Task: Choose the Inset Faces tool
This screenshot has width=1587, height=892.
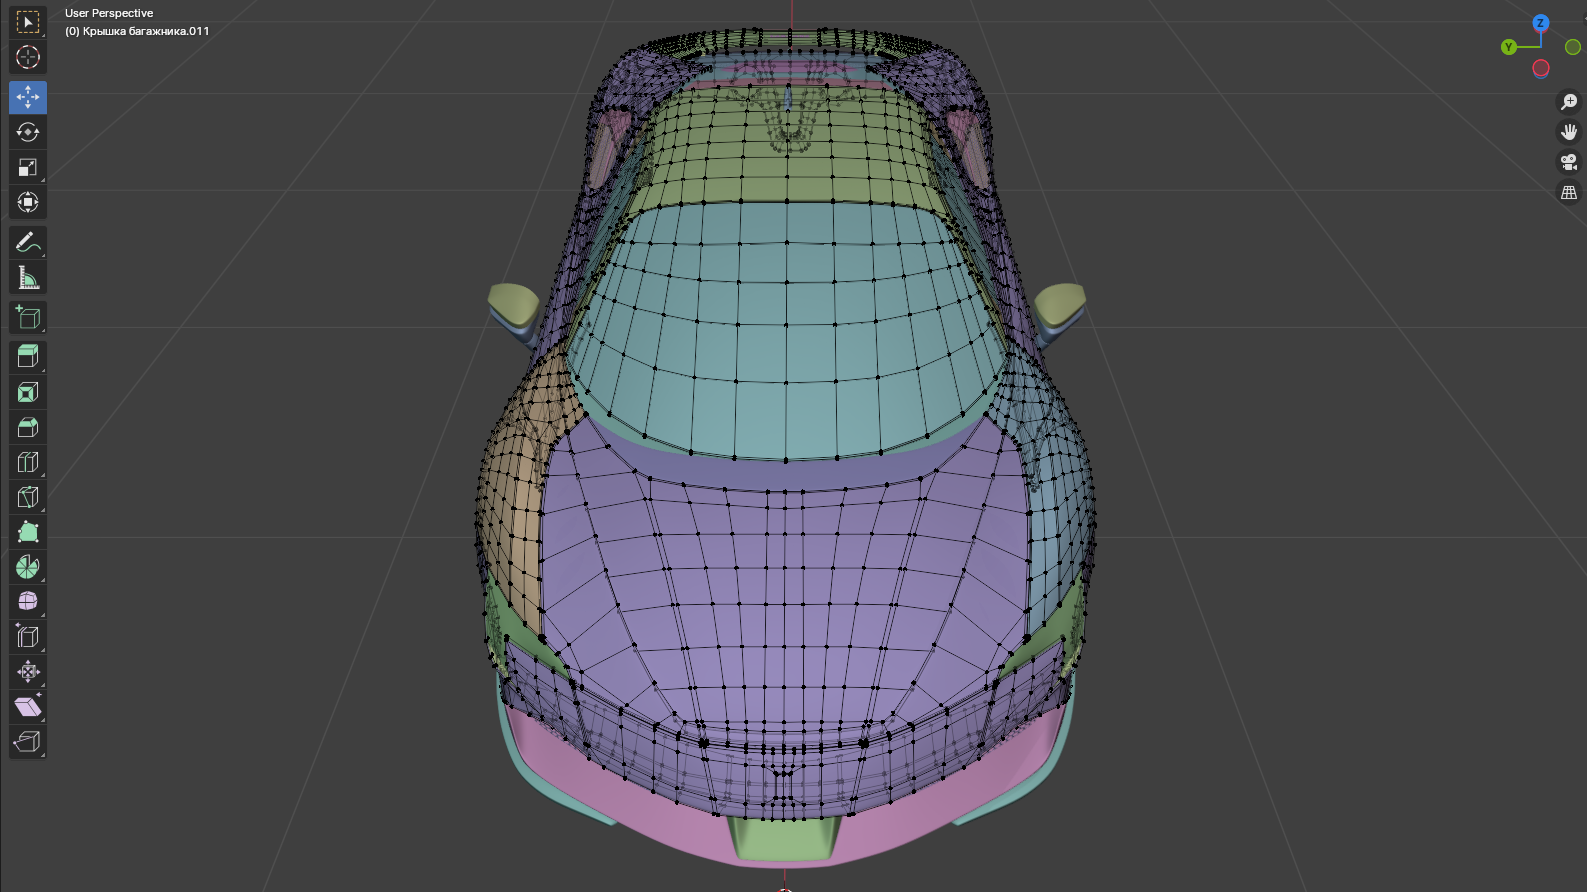Action: pyautogui.click(x=28, y=392)
